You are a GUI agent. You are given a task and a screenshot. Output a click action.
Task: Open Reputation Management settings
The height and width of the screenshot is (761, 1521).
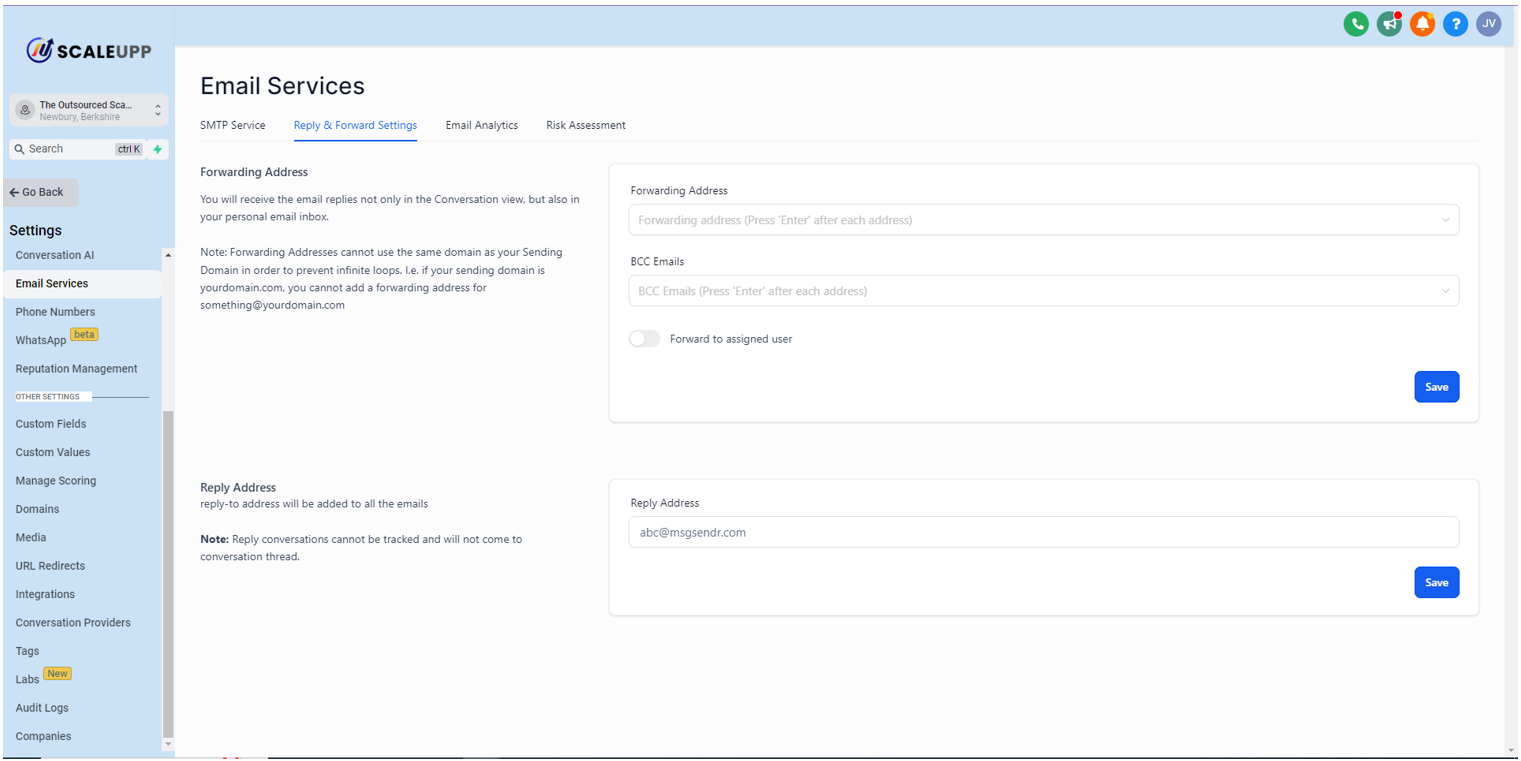pyautogui.click(x=77, y=369)
